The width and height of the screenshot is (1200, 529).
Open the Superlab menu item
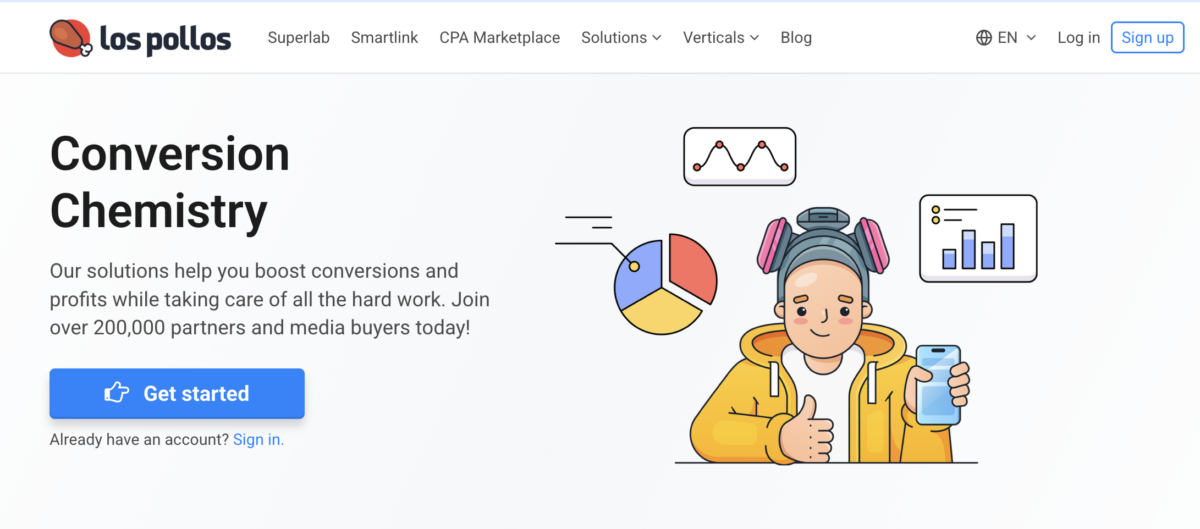tap(298, 38)
